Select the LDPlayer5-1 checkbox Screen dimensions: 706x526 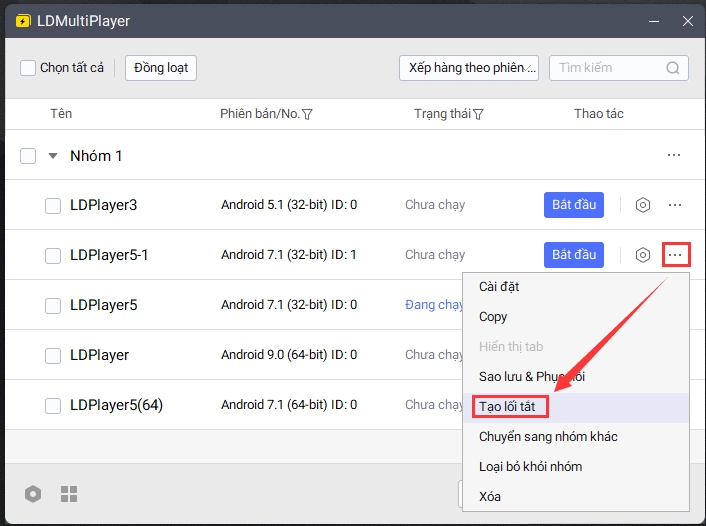point(53,256)
